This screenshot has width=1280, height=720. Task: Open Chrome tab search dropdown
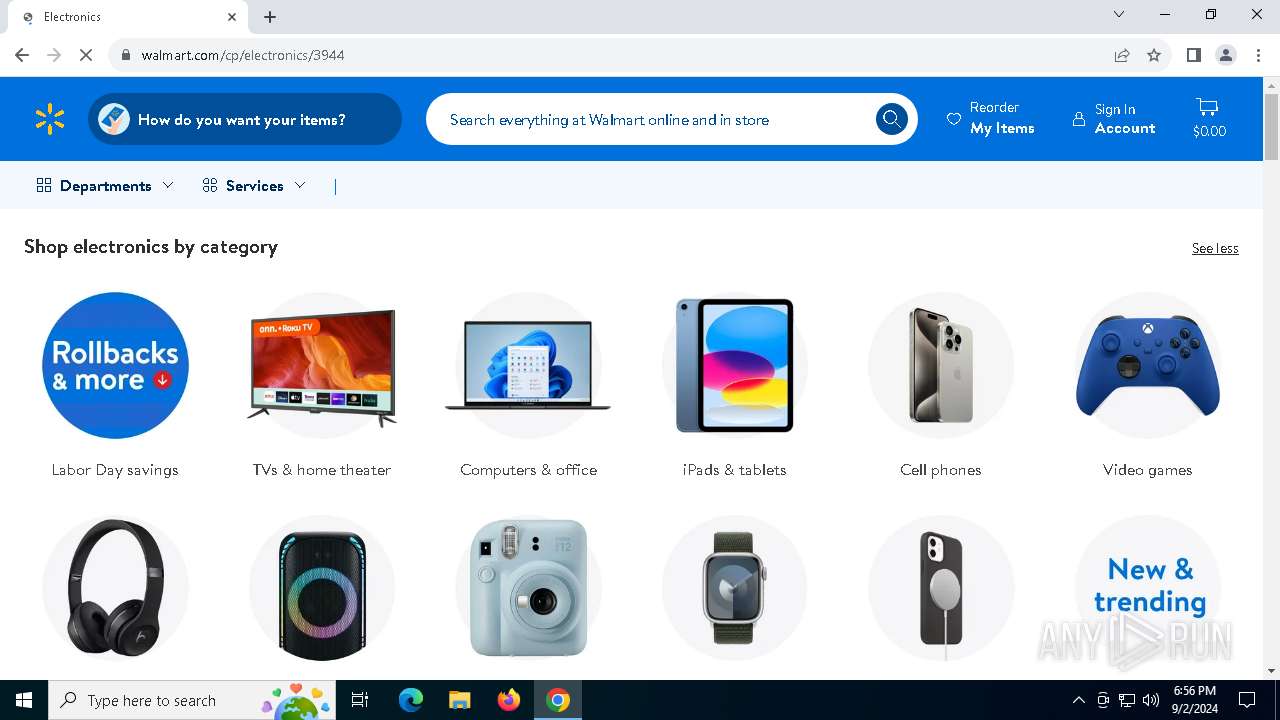pos(1119,15)
